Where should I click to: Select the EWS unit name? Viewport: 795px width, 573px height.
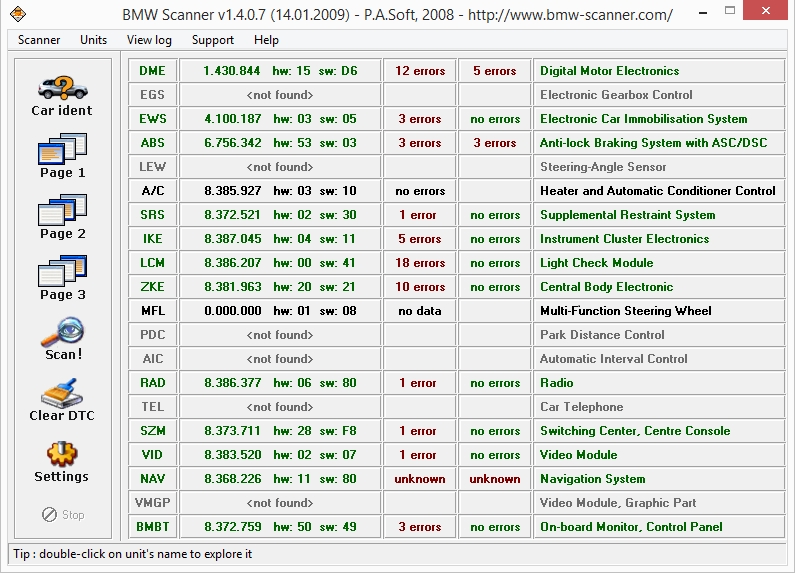(153, 119)
